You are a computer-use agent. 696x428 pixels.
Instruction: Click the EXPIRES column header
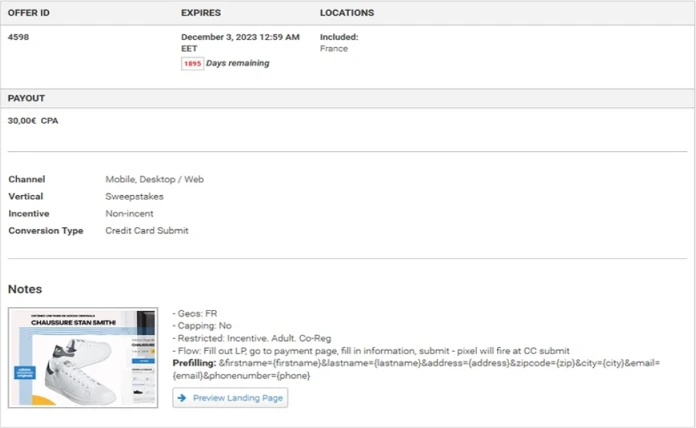click(201, 13)
